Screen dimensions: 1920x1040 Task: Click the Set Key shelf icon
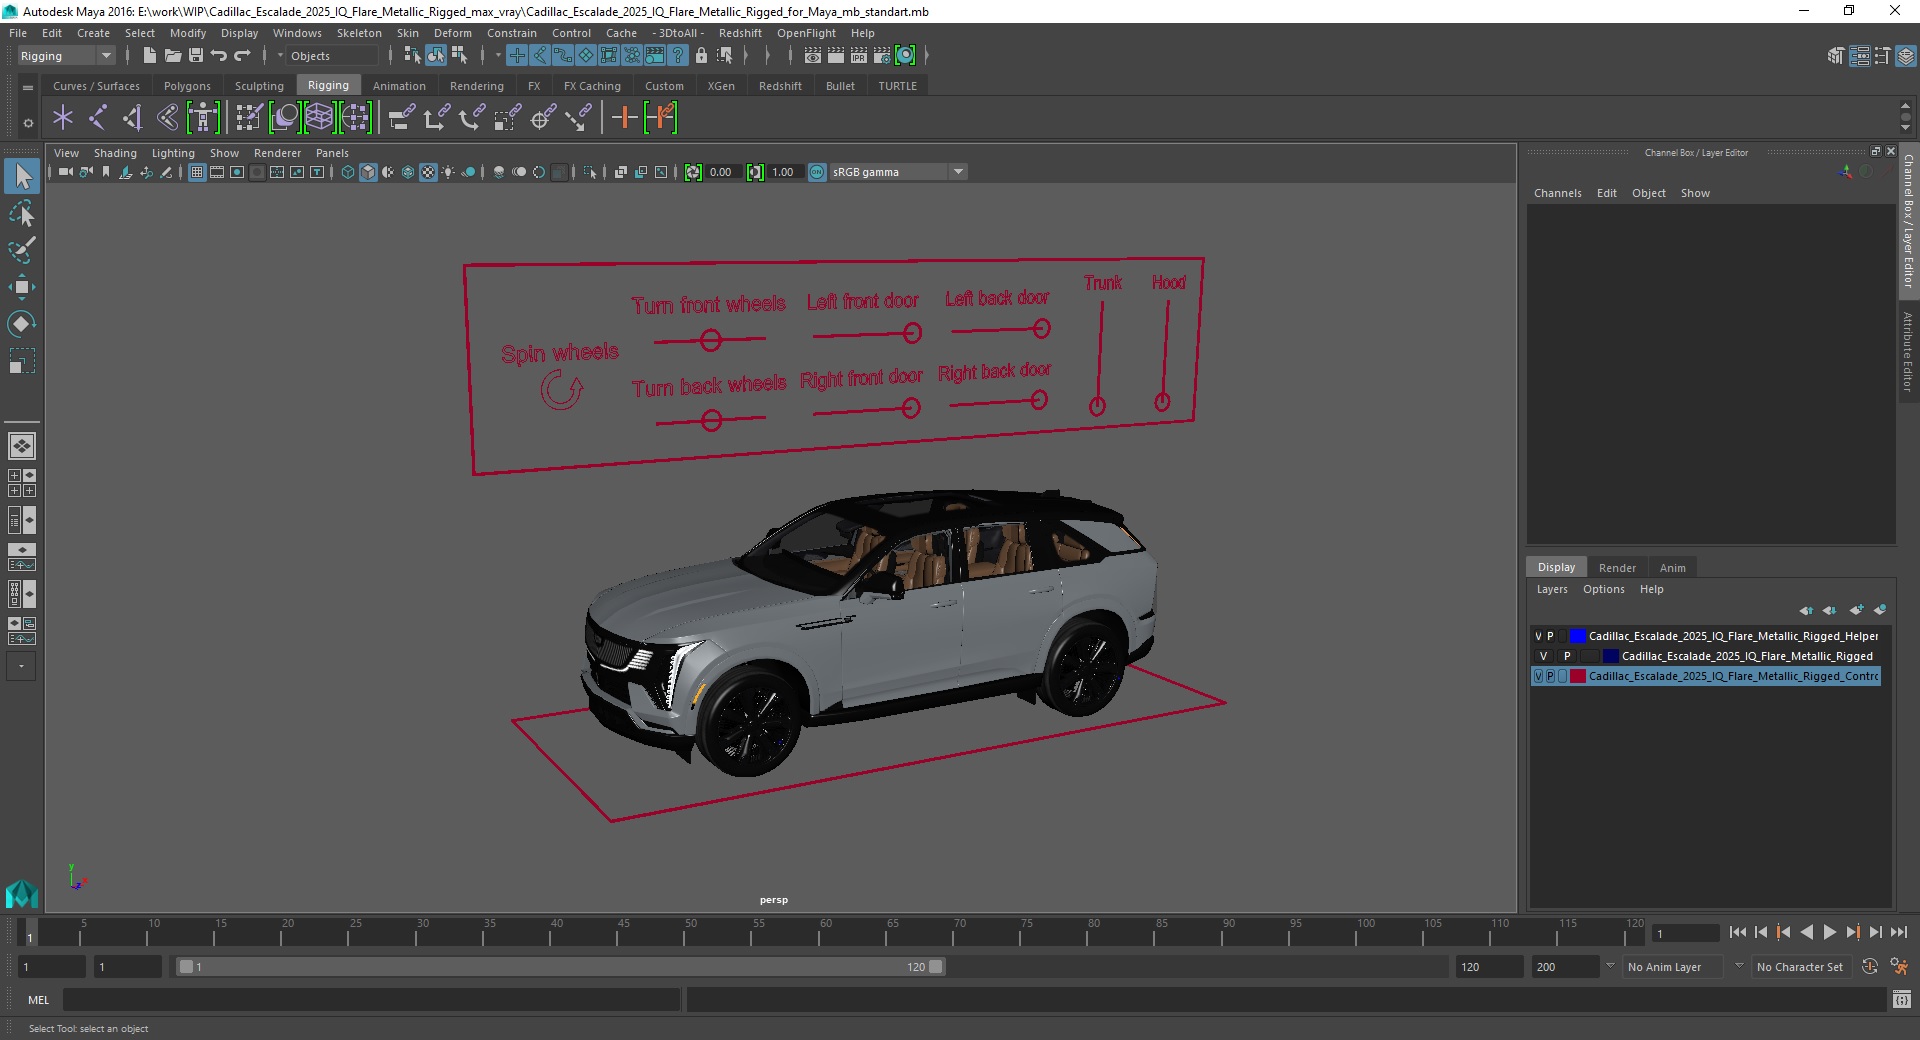(x=625, y=118)
